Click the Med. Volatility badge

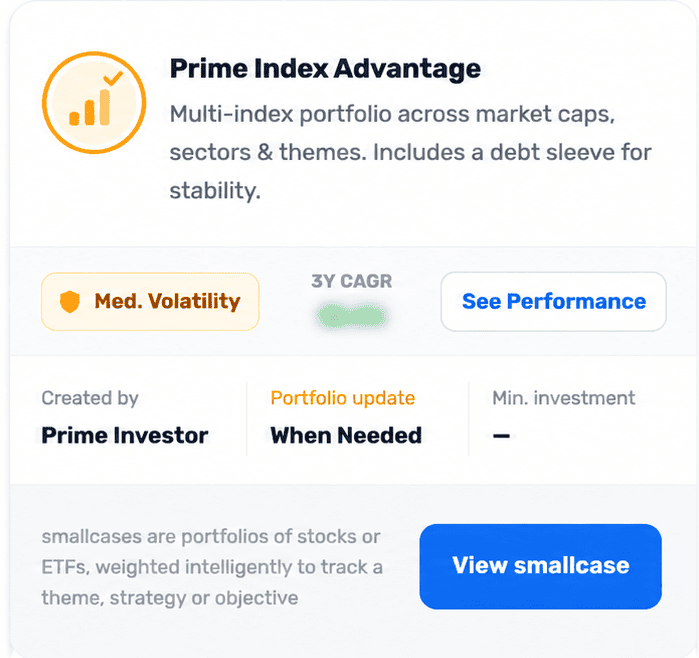point(150,302)
